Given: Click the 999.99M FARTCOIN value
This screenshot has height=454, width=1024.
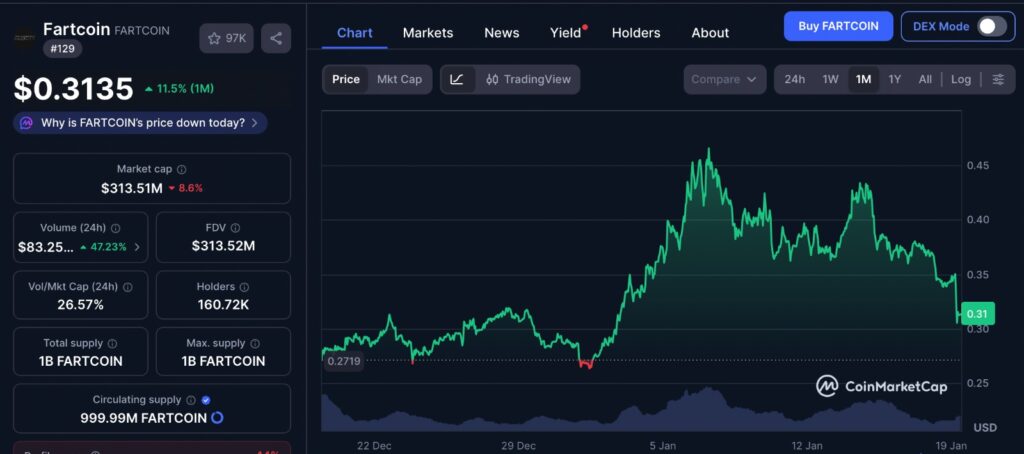Looking at the screenshot, I should [144, 418].
